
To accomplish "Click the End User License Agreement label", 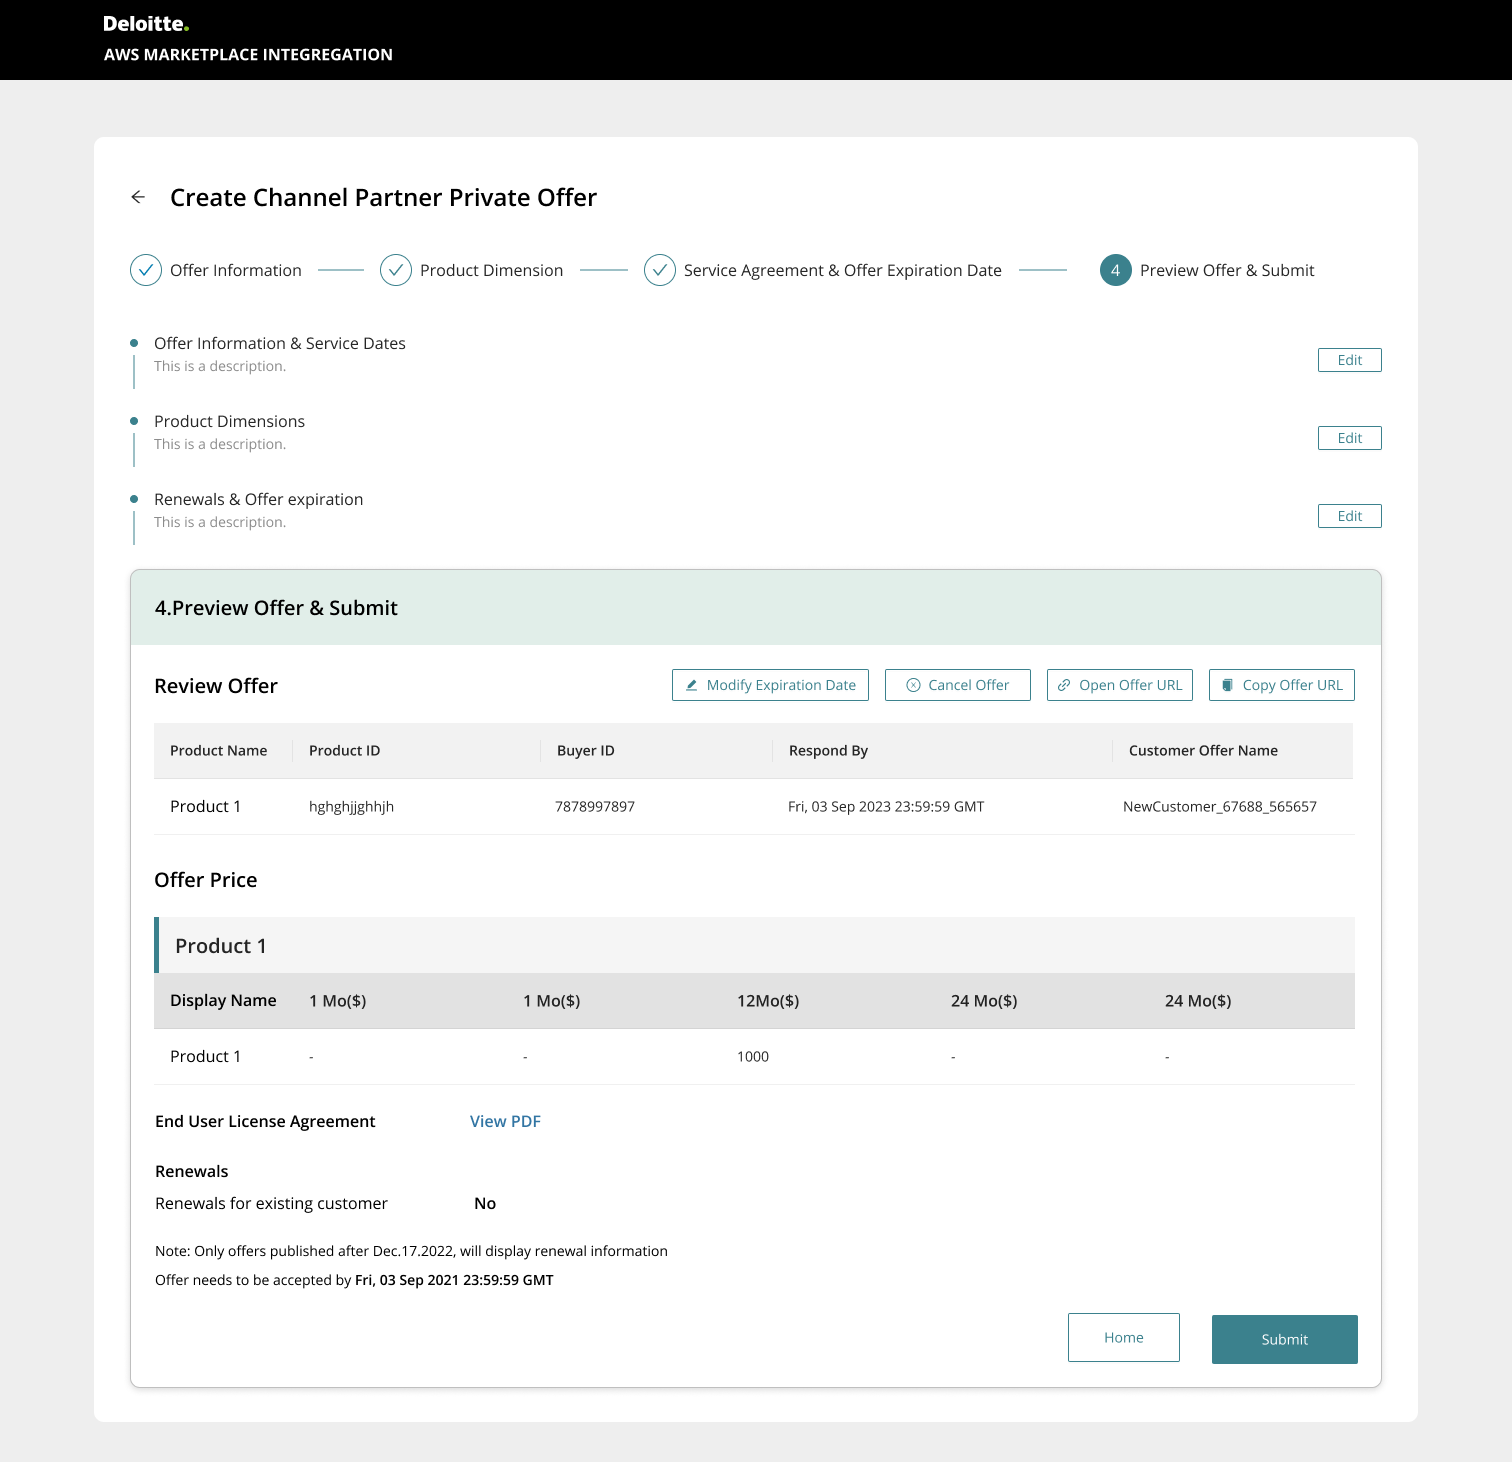I will click(x=265, y=1121).
